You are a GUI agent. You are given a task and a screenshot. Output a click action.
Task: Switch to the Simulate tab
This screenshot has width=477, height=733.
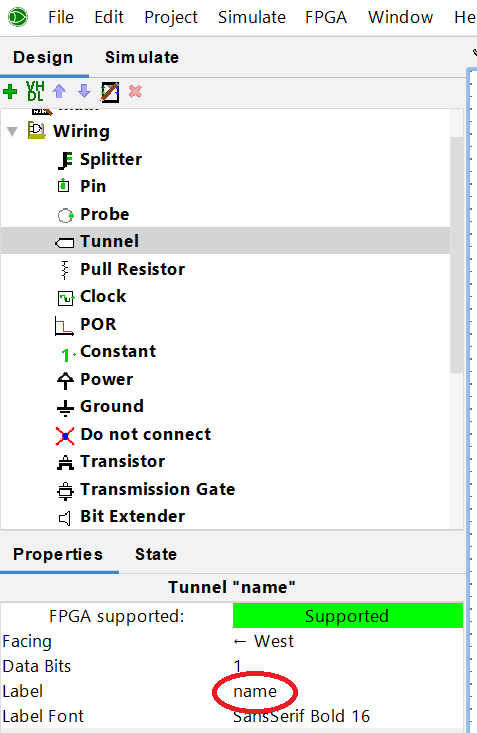[x=142, y=57]
